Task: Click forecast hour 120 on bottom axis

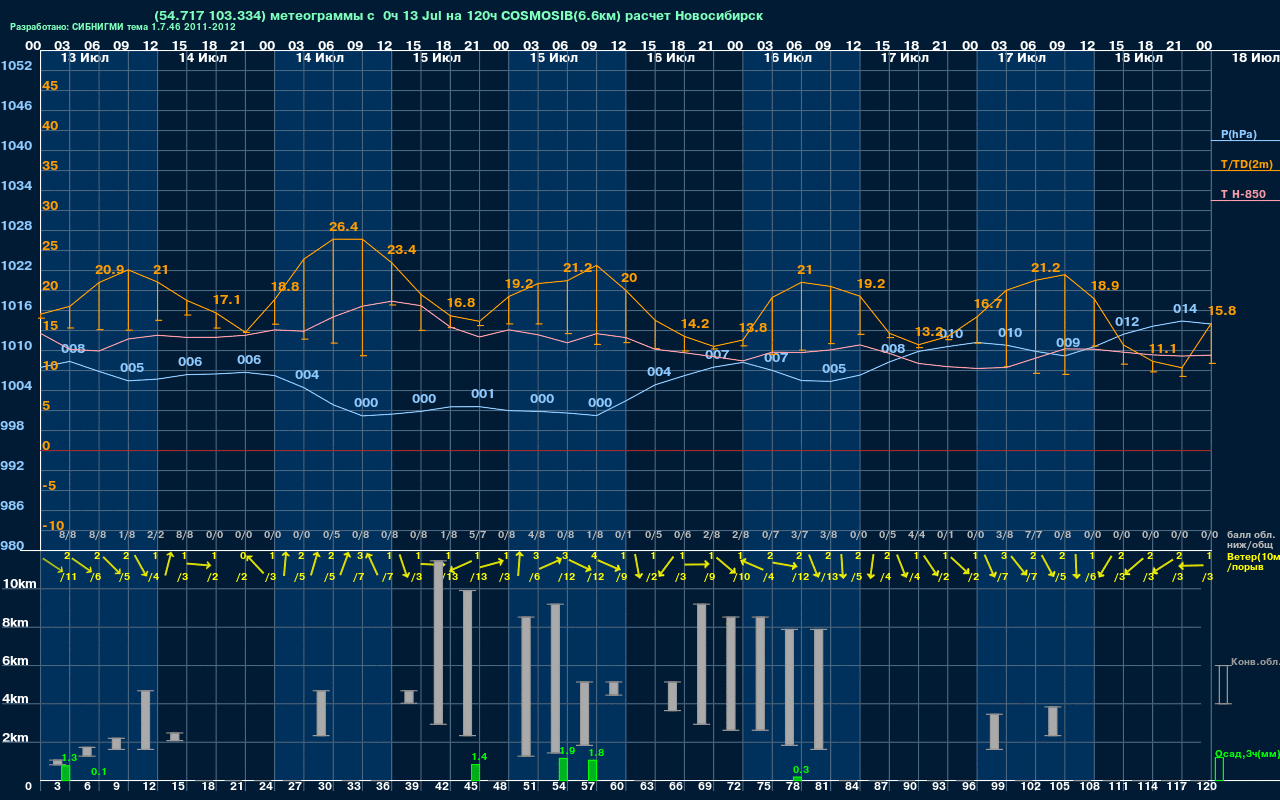Action: coord(1208,788)
